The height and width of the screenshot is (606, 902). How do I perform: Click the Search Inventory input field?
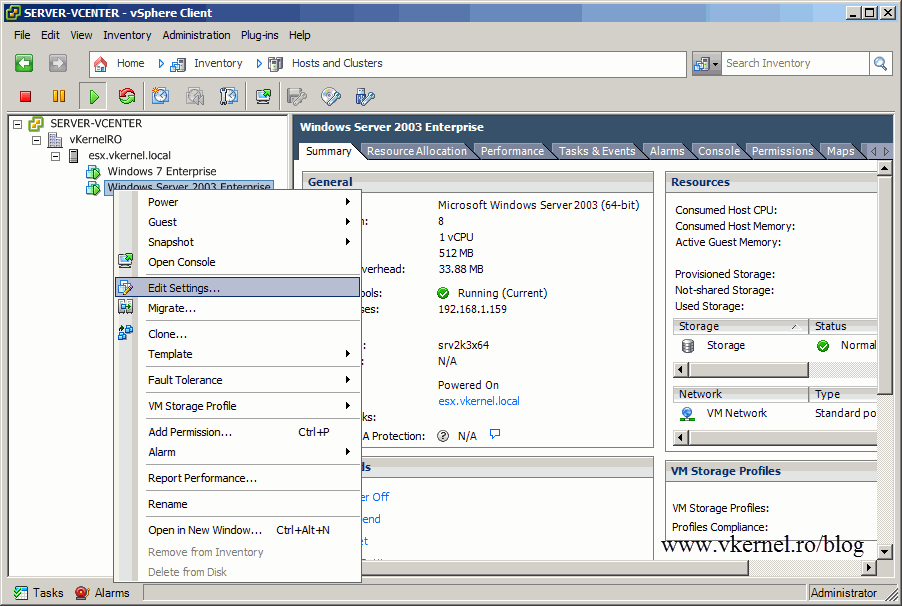pos(796,63)
